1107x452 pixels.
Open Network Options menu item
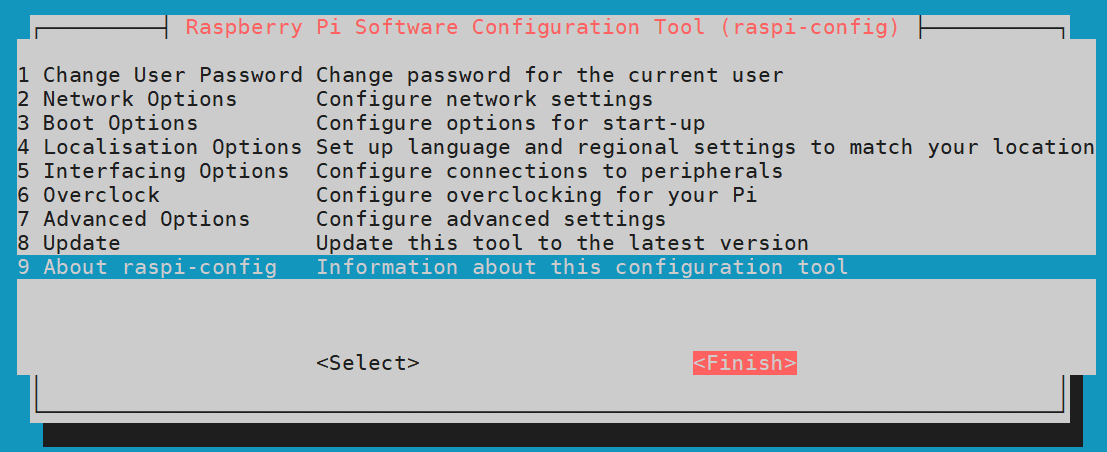coord(128,99)
